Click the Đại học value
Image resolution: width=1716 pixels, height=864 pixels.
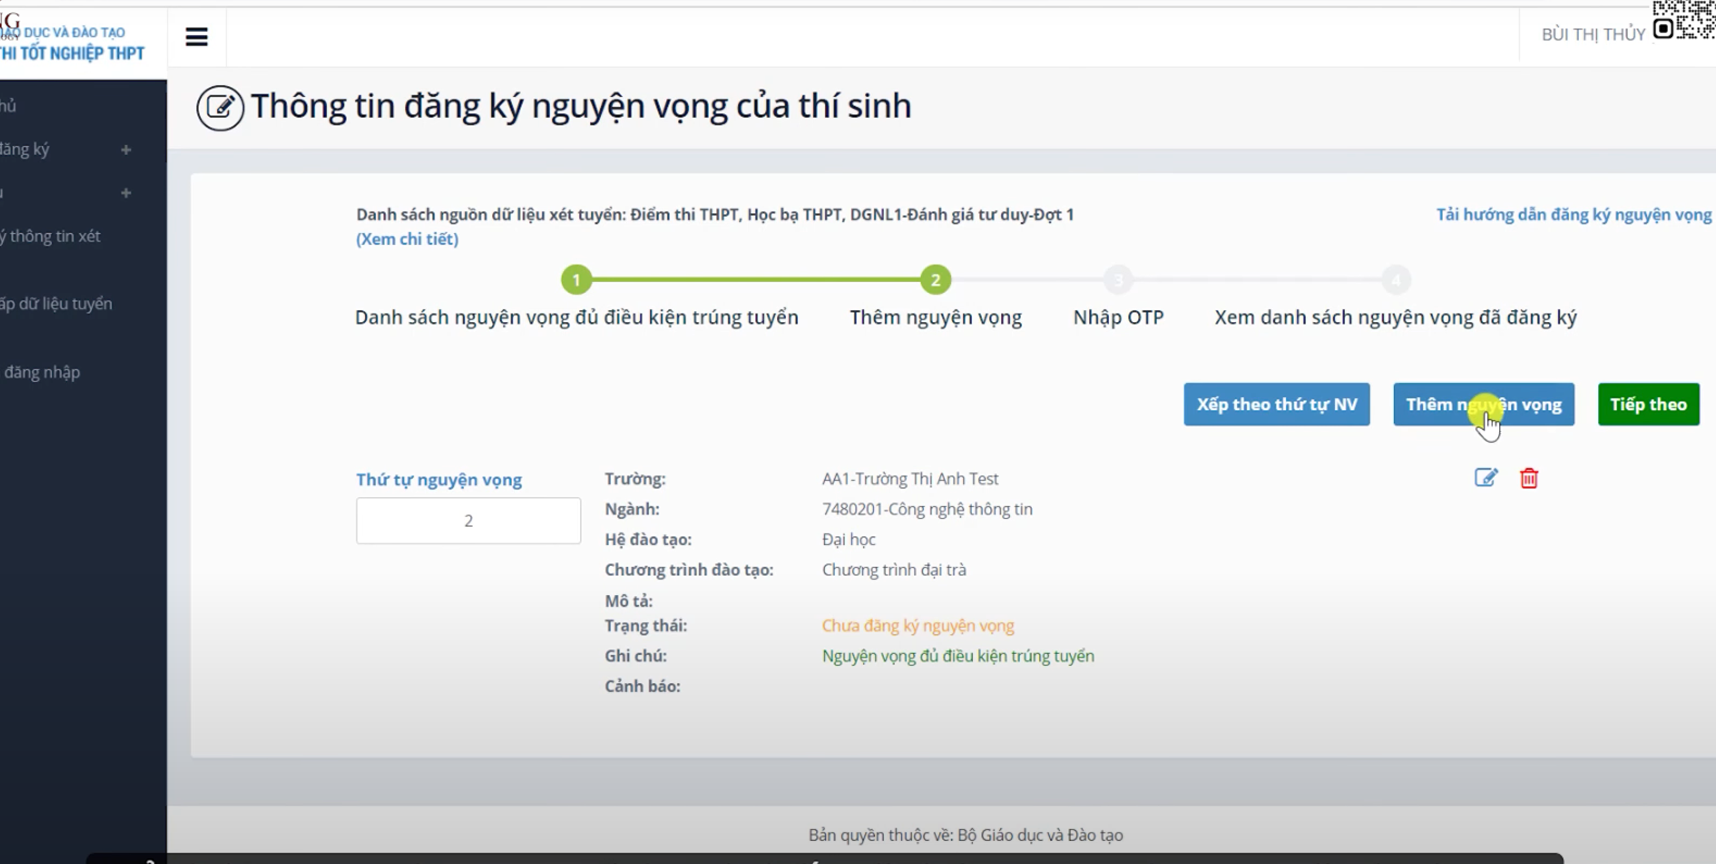[x=849, y=539]
